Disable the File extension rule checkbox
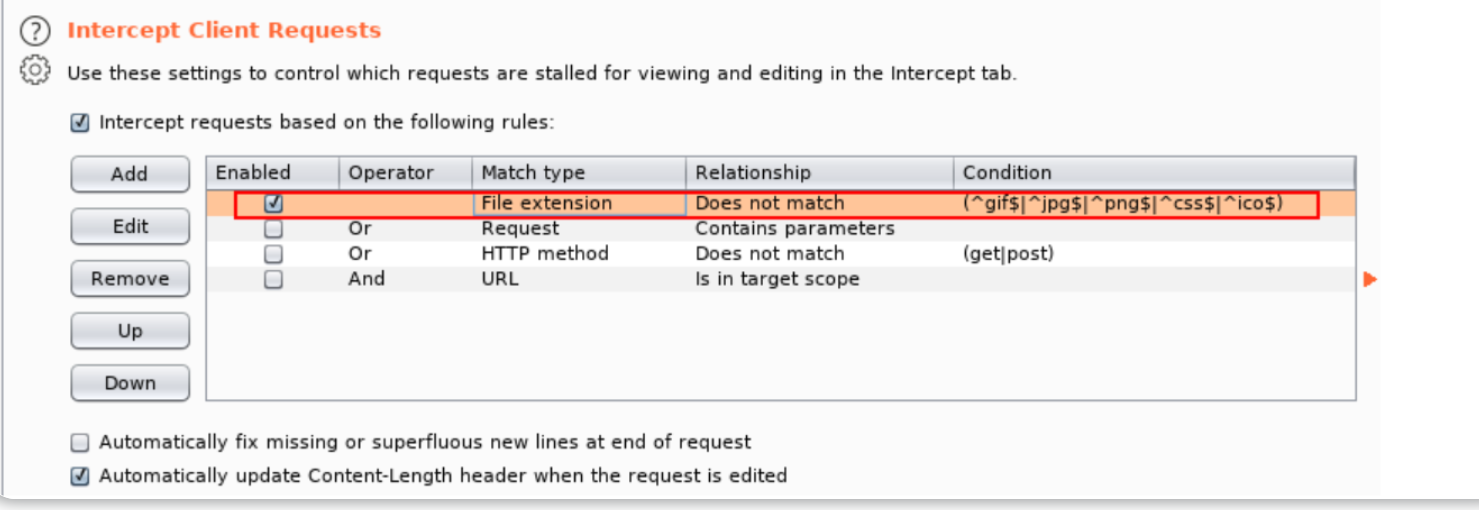The height and width of the screenshot is (510, 1479). point(273,203)
